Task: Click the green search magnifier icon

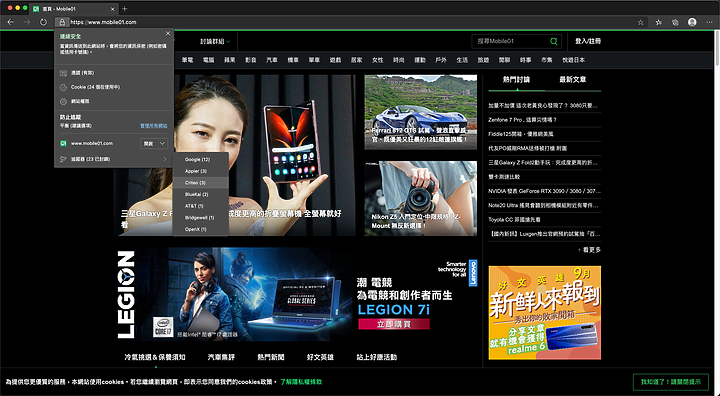Action: pyautogui.click(x=554, y=41)
